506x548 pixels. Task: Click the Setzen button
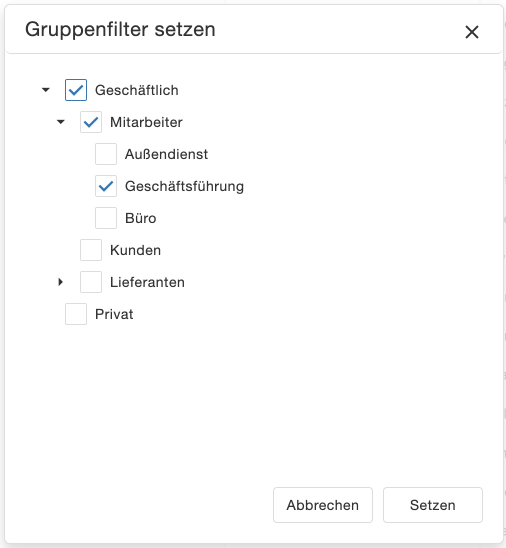[x=433, y=505]
